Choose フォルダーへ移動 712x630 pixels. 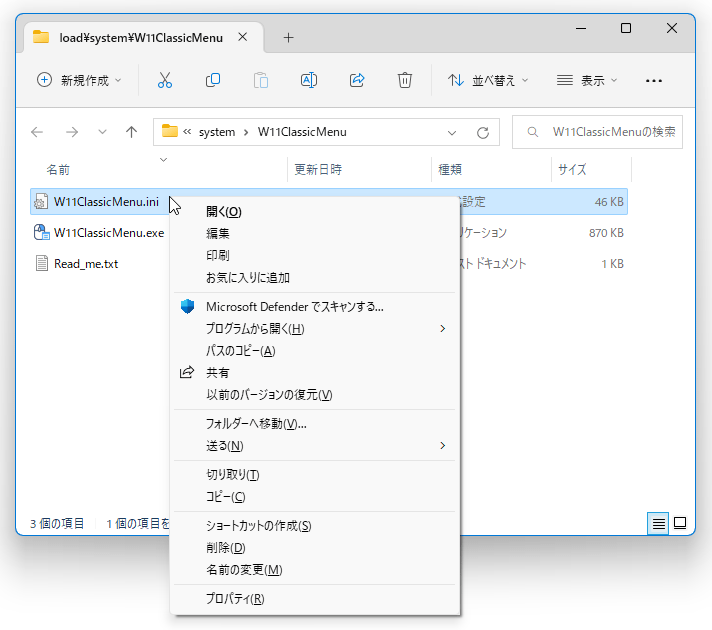[x=314, y=424]
